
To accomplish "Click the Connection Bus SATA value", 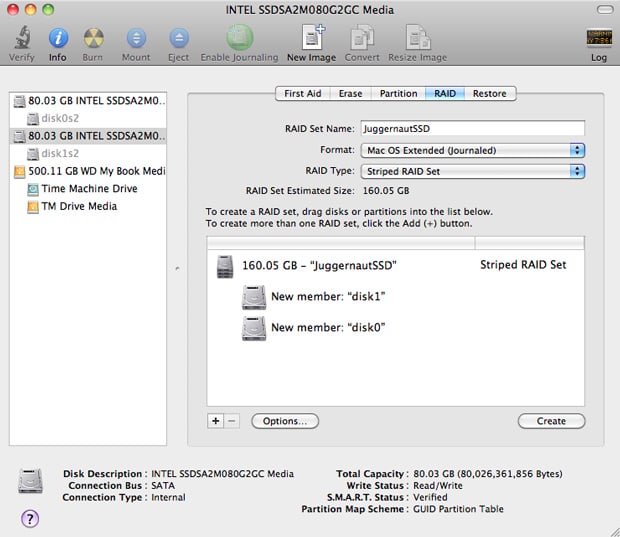I will click(x=163, y=486).
